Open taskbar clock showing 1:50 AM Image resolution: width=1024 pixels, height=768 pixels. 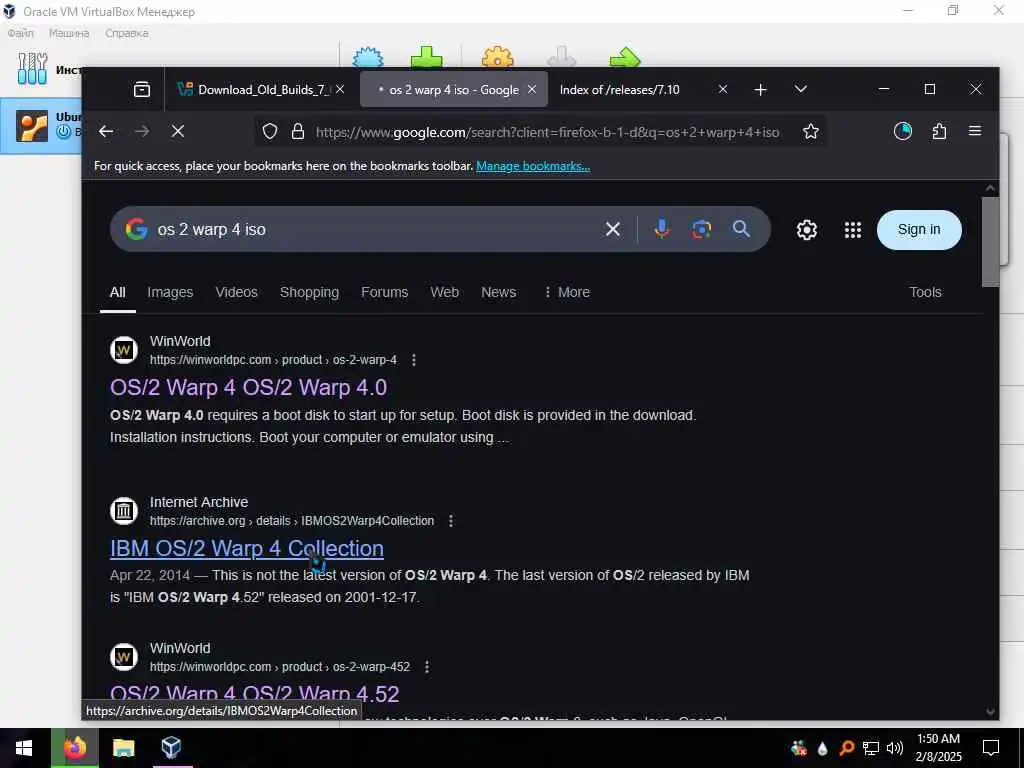(x=938, y=748)
